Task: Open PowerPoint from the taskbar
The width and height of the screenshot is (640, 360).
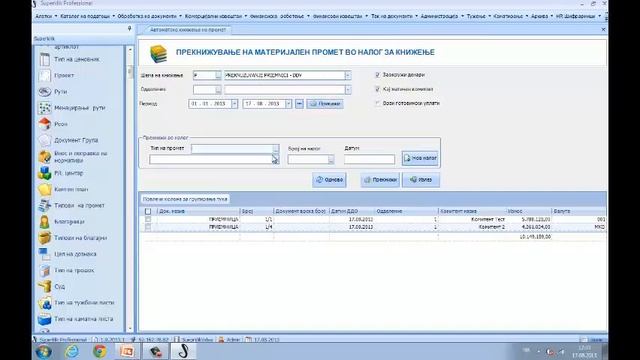Action: pyautogui.click(x=128, y=351)
